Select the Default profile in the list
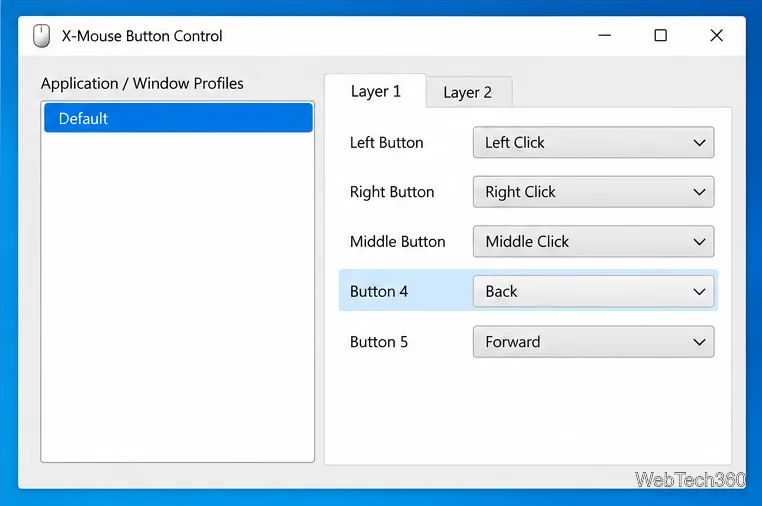 pos(178,118)
